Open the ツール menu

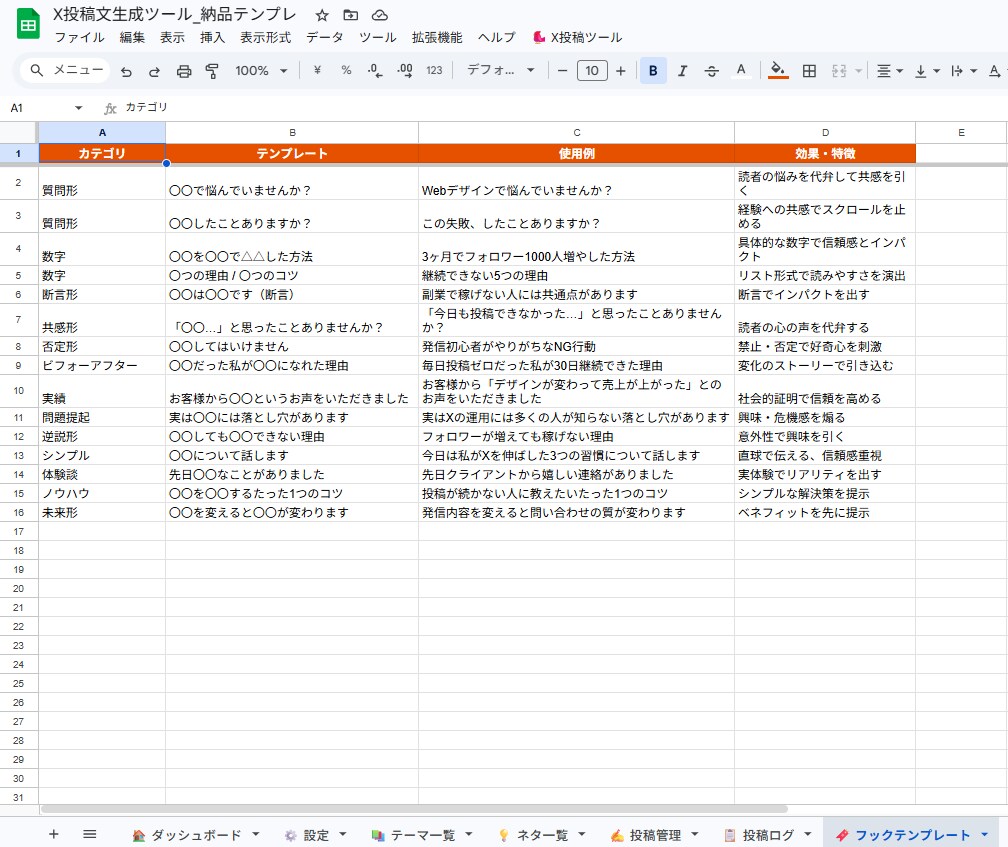377,37
